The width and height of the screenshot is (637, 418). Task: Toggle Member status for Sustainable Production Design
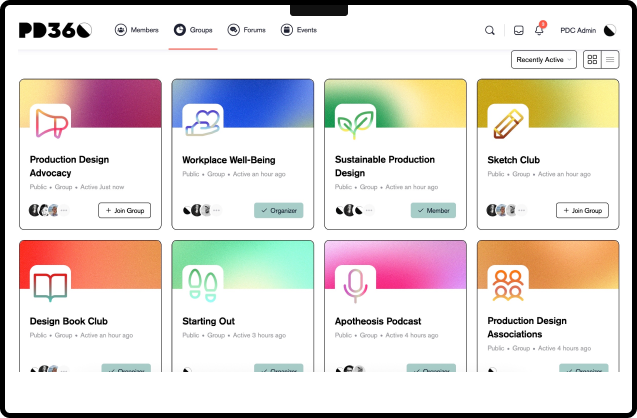432,210
